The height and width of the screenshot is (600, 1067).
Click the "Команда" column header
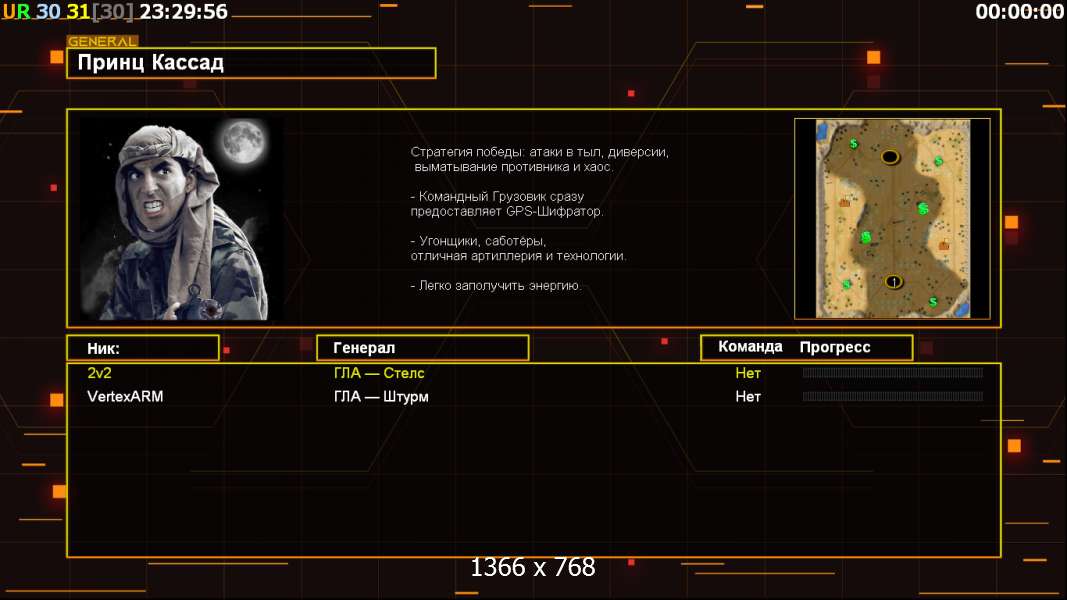(x=751, y=346)
